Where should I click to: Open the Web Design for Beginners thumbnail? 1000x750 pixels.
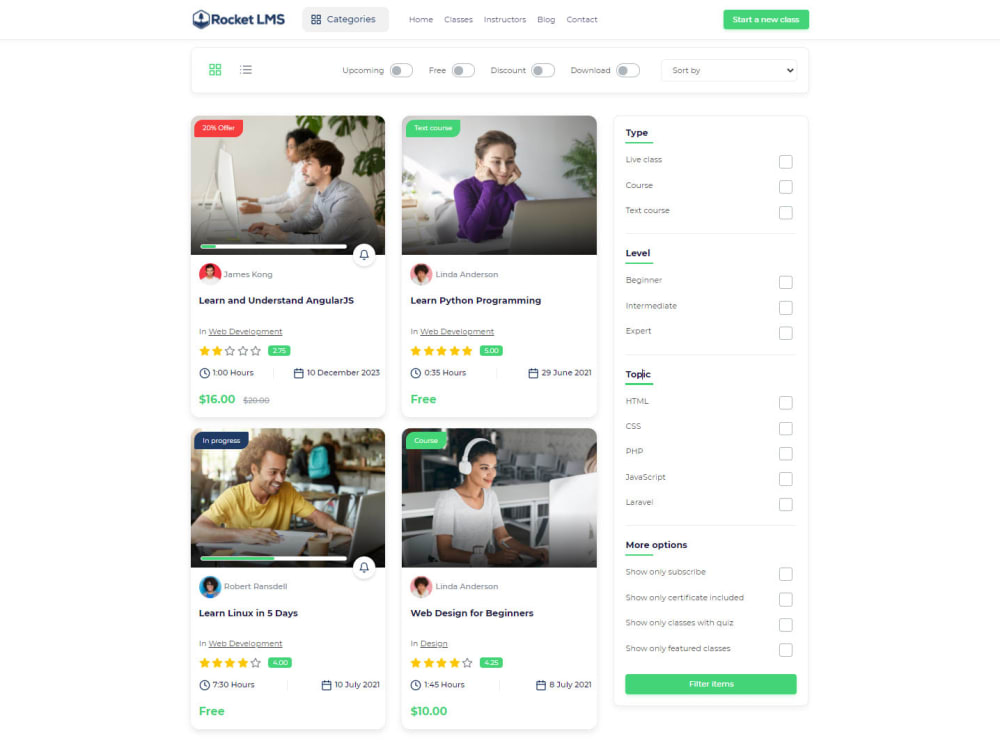[x=499, y=497]
